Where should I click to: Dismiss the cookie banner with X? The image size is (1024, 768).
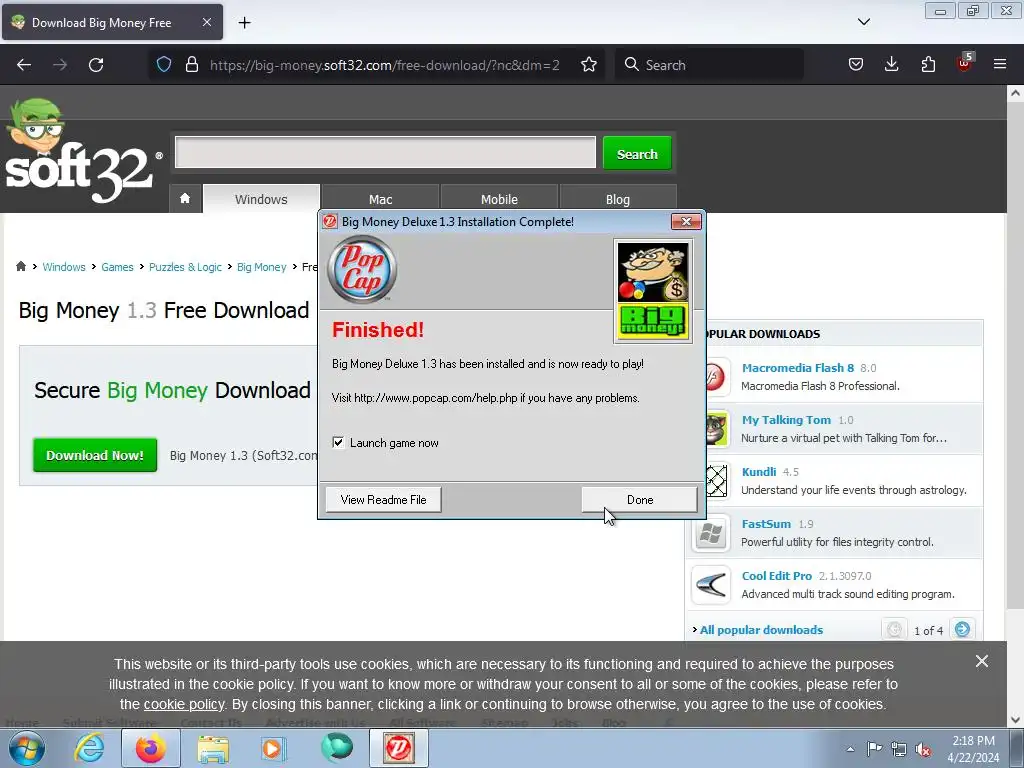[x=982, y=662]
